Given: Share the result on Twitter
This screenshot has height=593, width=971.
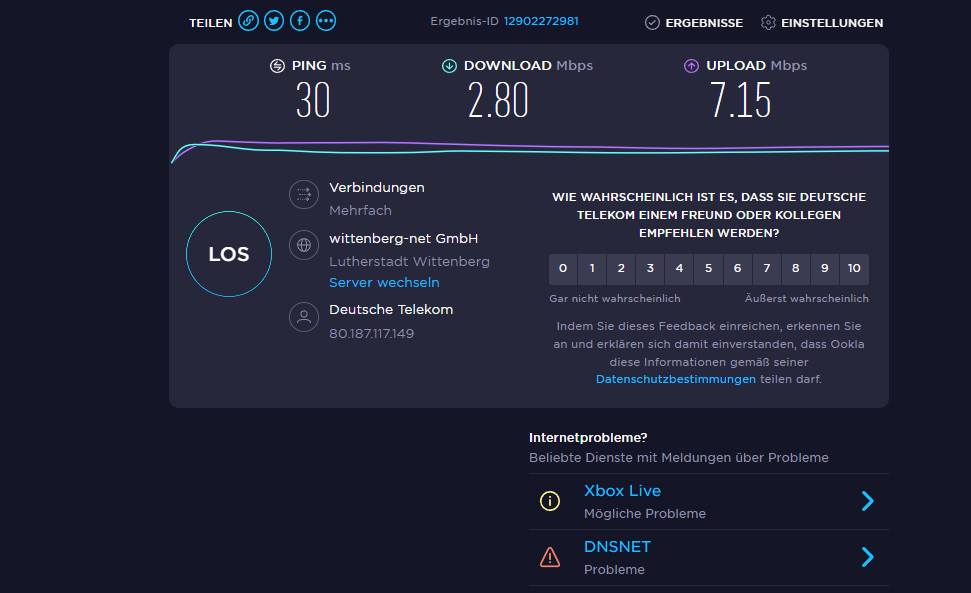Looking at the screenshot, I should [x=274, y=21].
